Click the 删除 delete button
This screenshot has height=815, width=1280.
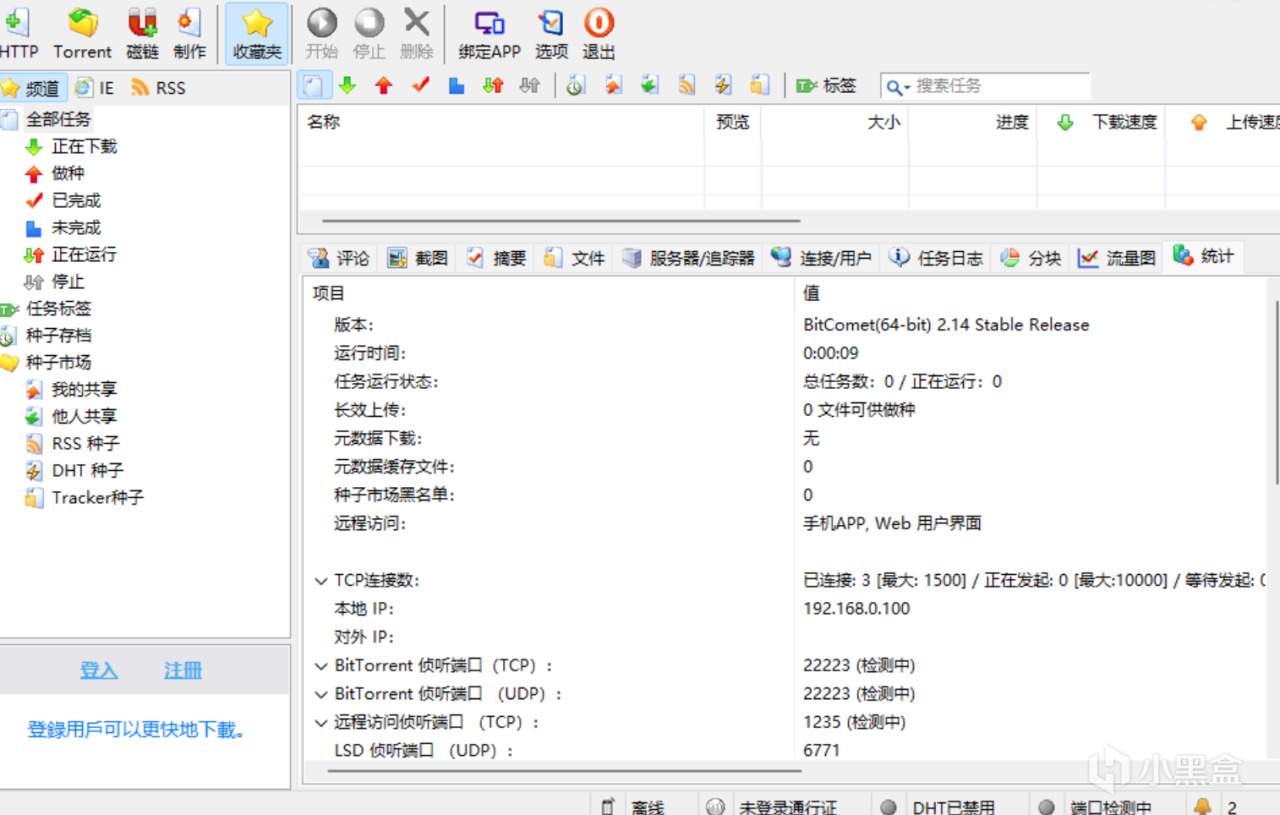point(416,34)
